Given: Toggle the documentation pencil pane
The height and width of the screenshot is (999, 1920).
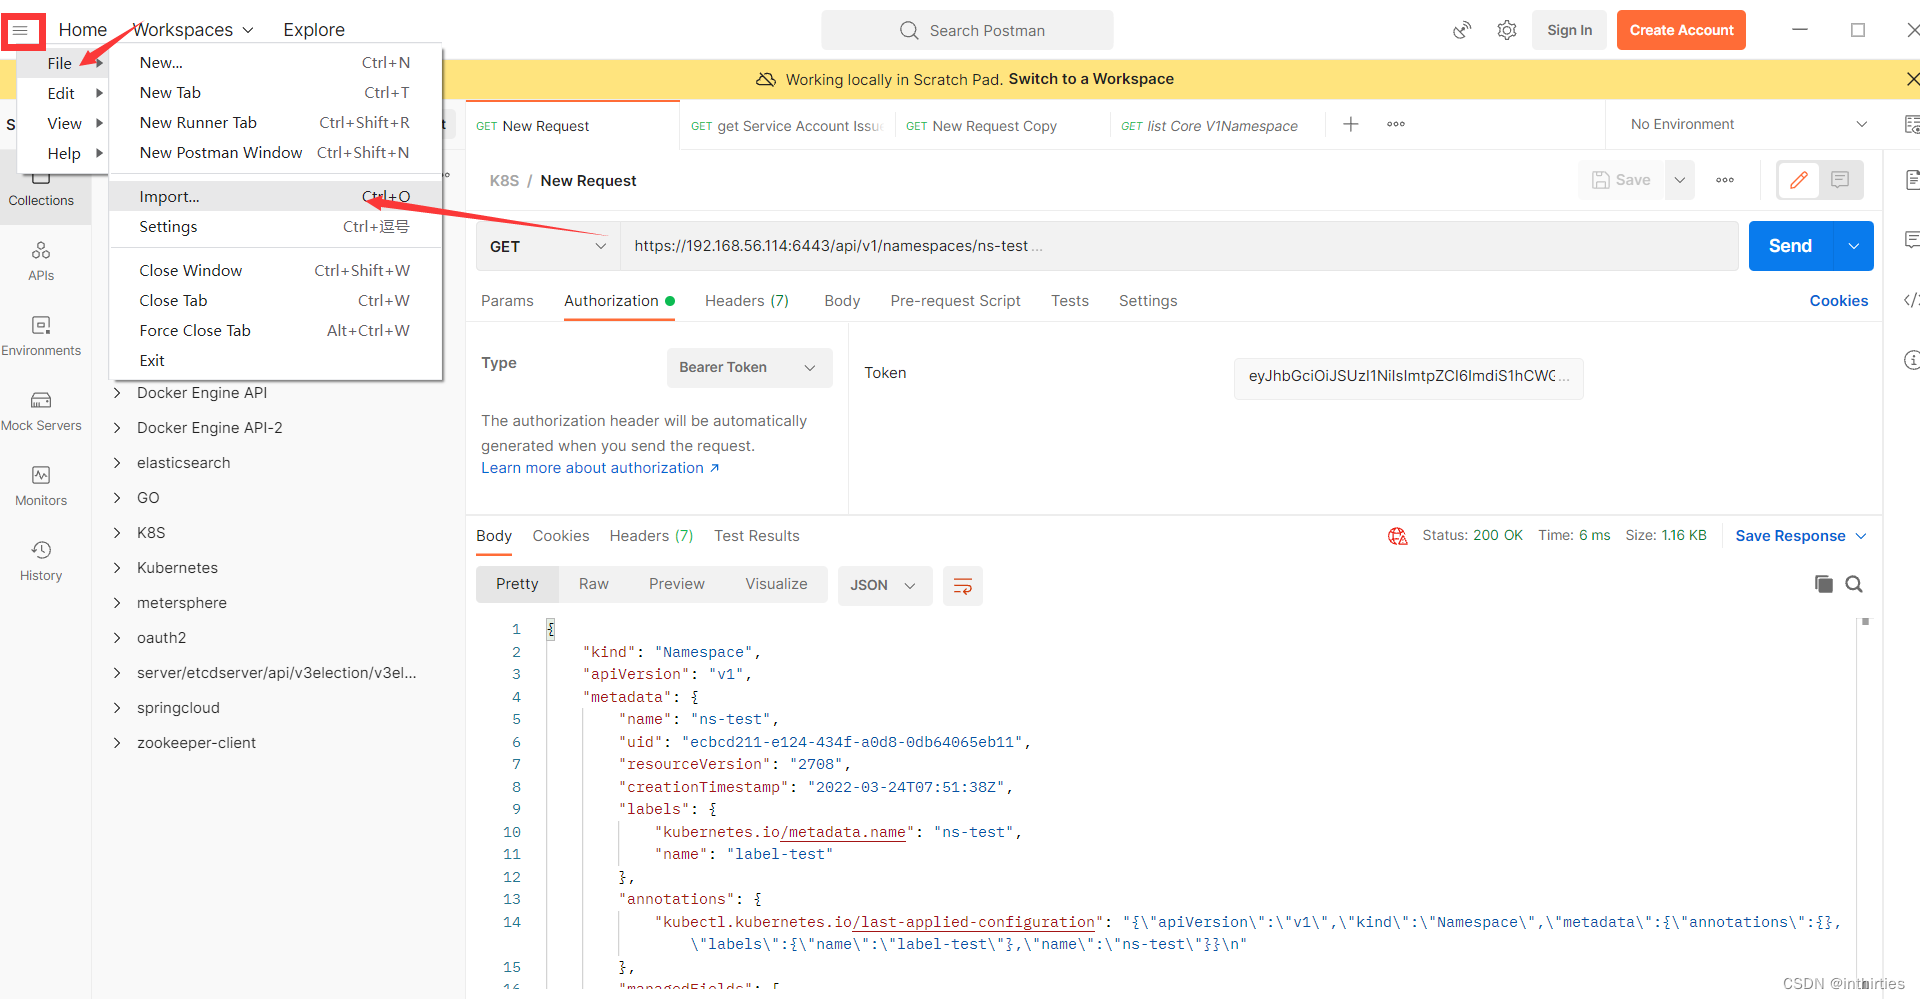Looking at the screenshot, I should tap(1798, 180).
